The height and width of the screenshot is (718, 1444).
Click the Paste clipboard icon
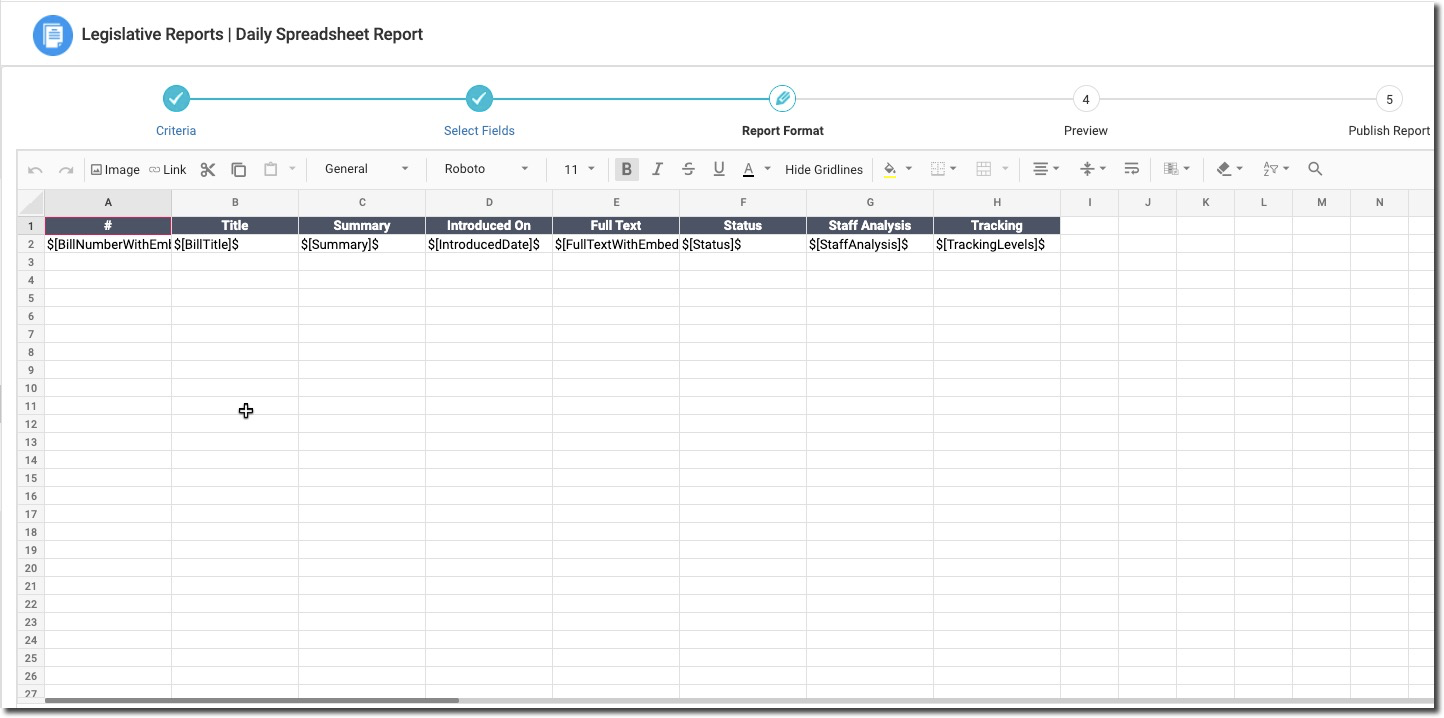[x=270, y=170]
